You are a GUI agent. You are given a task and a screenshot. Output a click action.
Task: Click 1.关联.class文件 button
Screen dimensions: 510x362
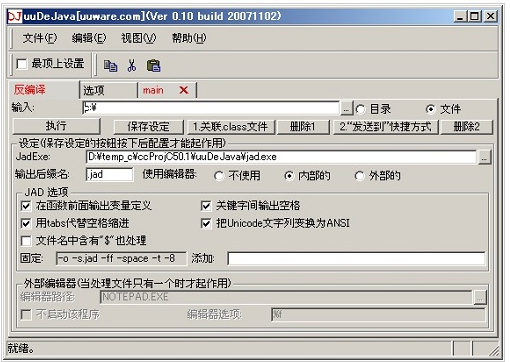coord(231,127)
